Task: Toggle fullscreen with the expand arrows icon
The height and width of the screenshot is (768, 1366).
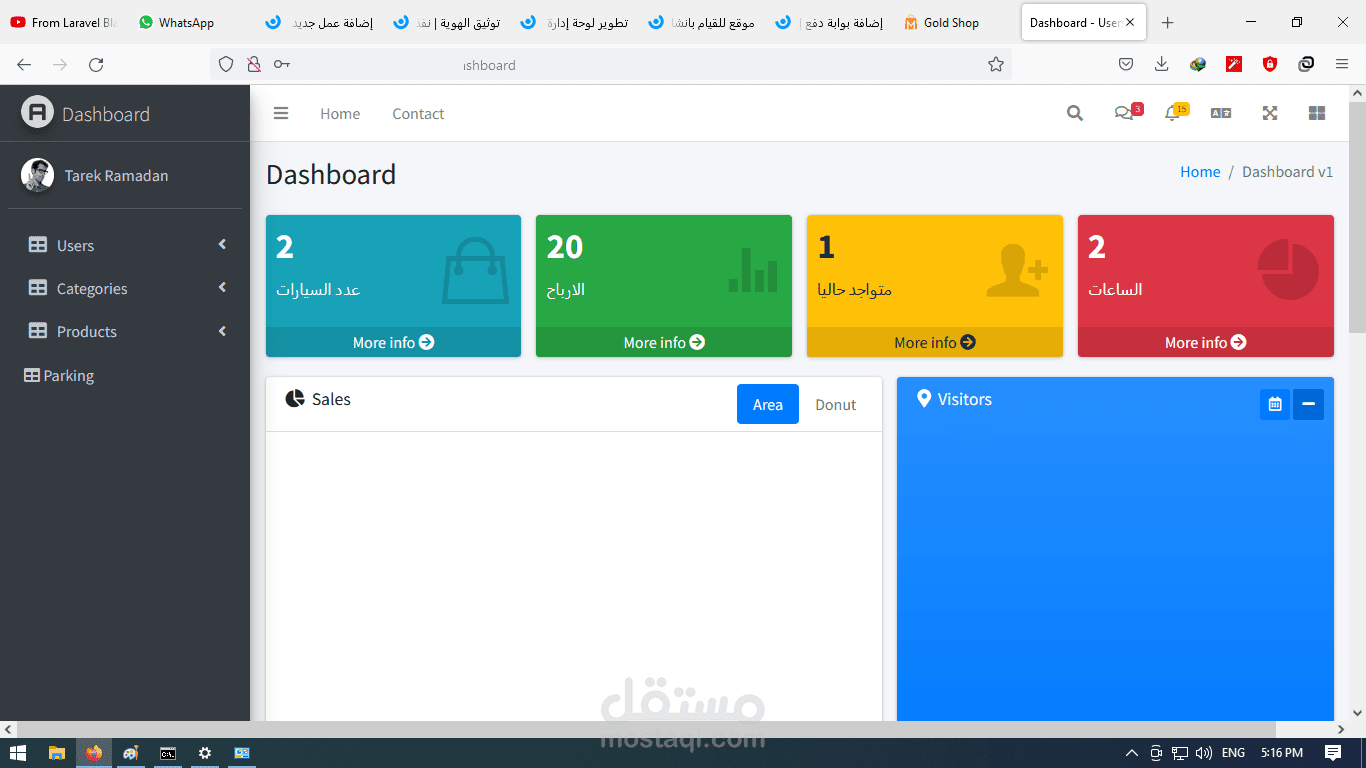Action: click(x=1270, y=114)
